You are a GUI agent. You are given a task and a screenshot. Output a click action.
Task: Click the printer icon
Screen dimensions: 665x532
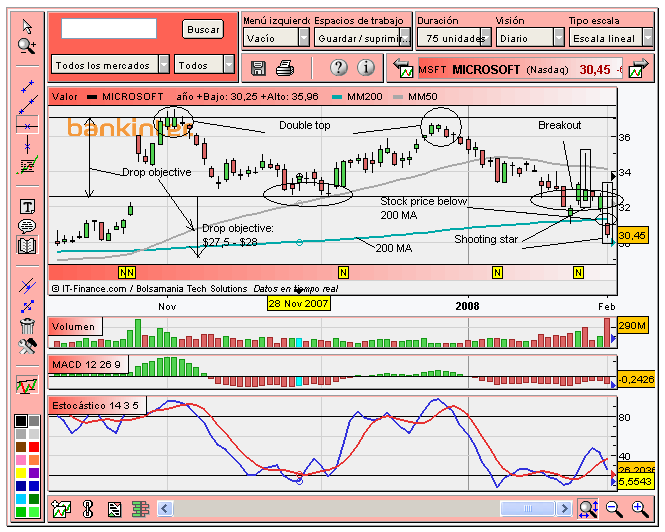pyautogui.click(x=285, y=68)
